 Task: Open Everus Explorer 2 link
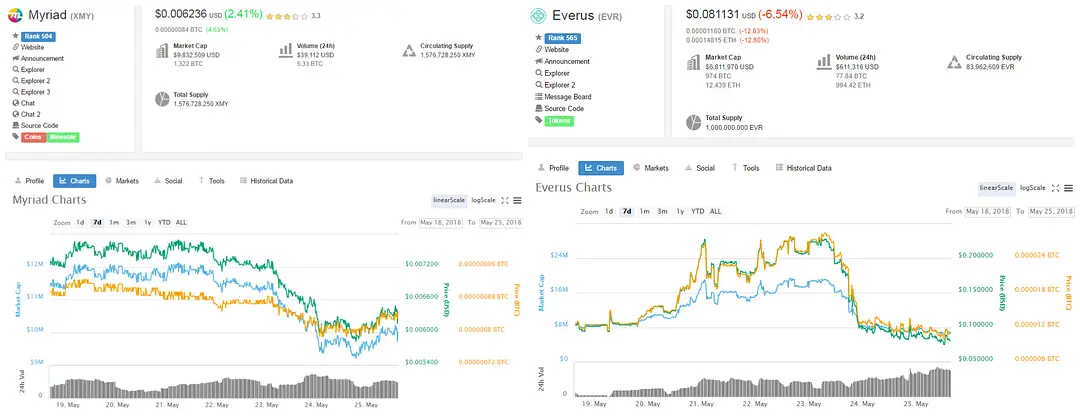559,85
